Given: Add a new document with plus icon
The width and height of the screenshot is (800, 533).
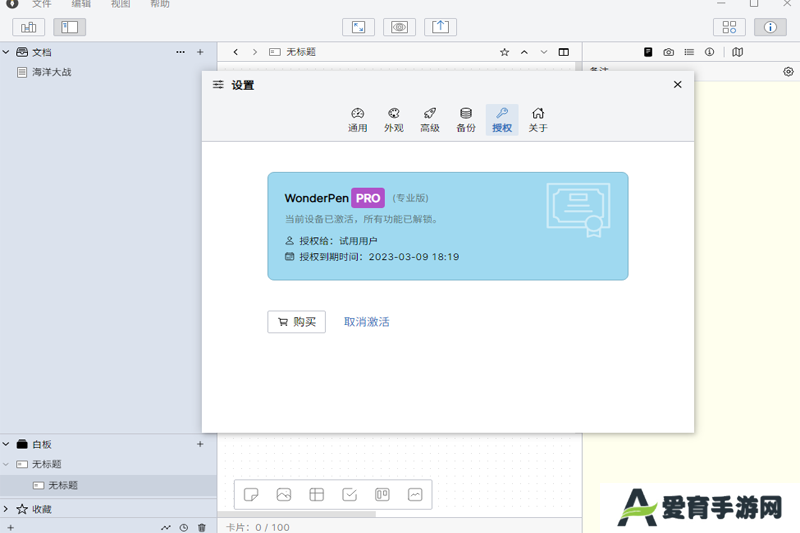Looking at the screenshot, I should point(200,52).
